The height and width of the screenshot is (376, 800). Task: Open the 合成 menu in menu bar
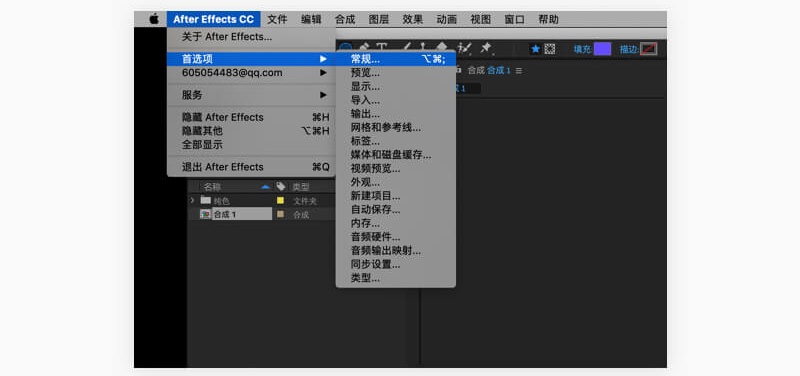tap(345, 19)
